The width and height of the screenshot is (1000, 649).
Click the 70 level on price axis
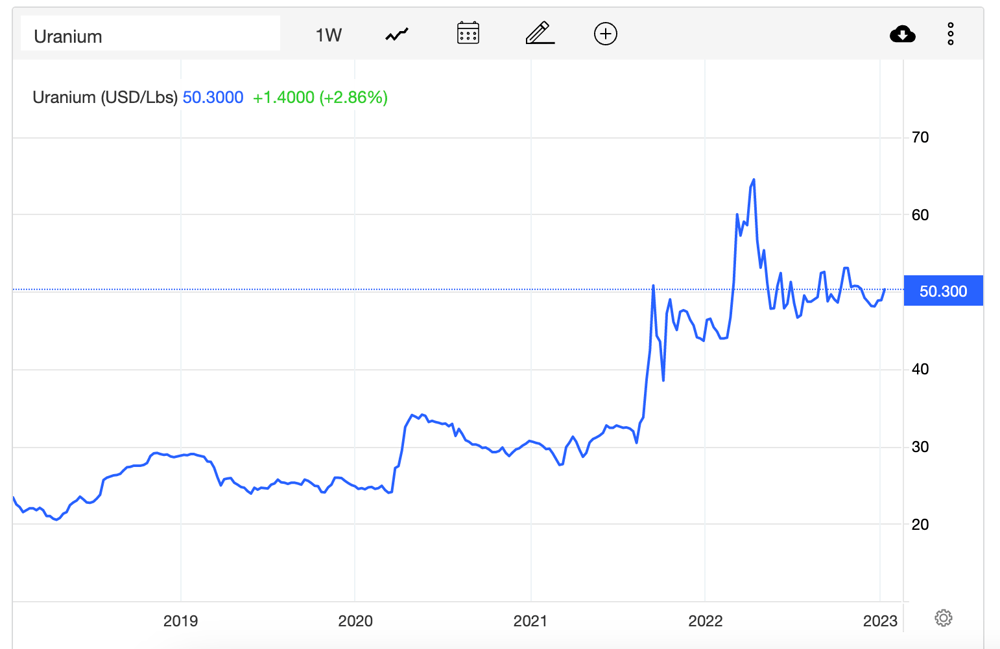(x=920, y=137)
